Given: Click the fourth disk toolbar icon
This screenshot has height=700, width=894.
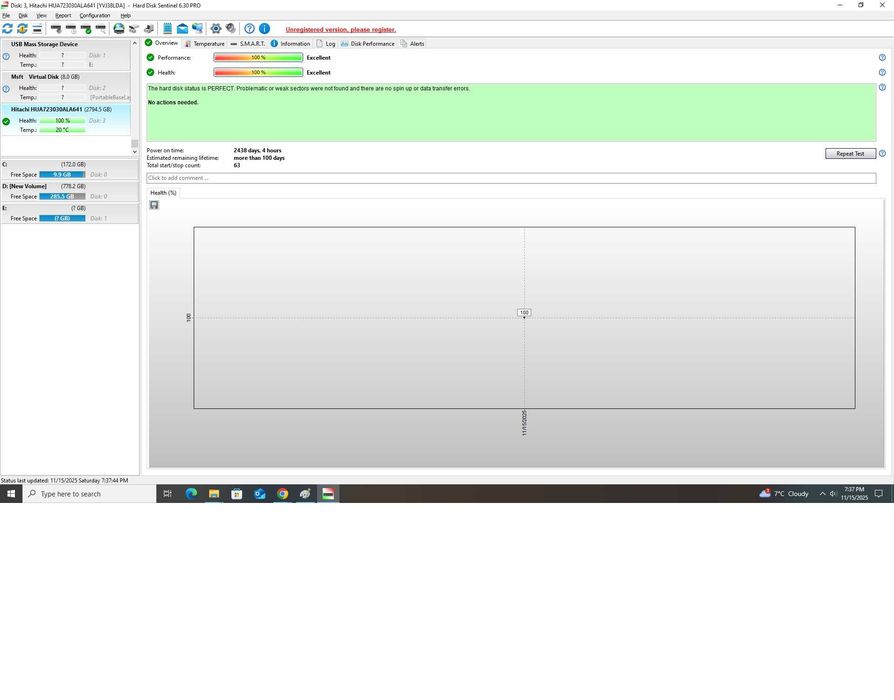Looking at the screenshot, I should (100, 29).
